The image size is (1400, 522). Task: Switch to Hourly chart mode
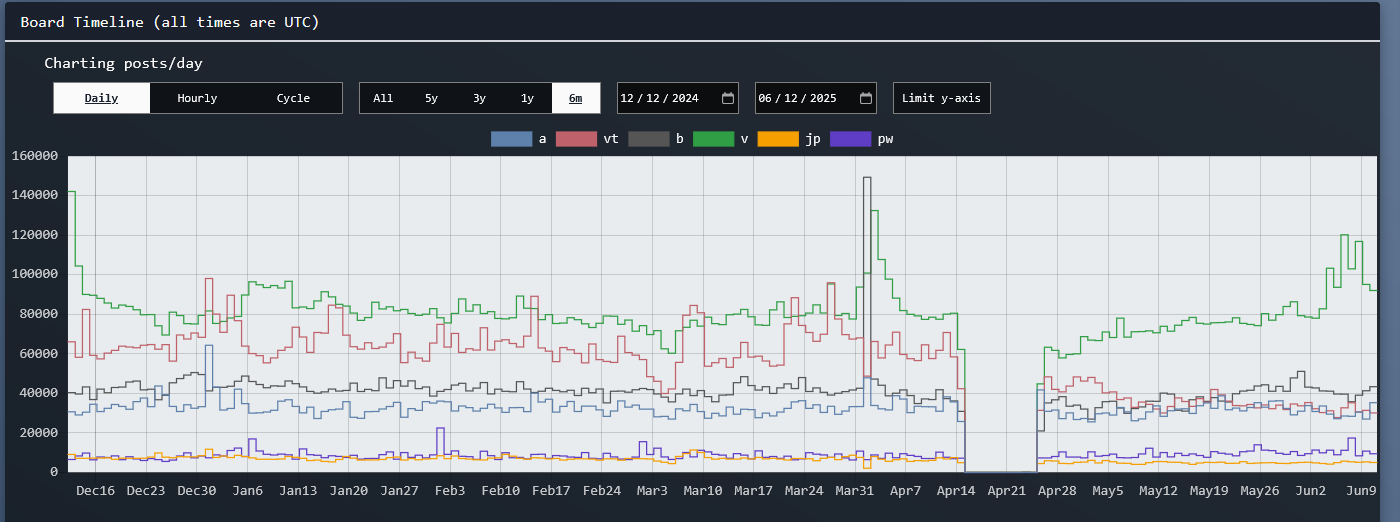197,98
